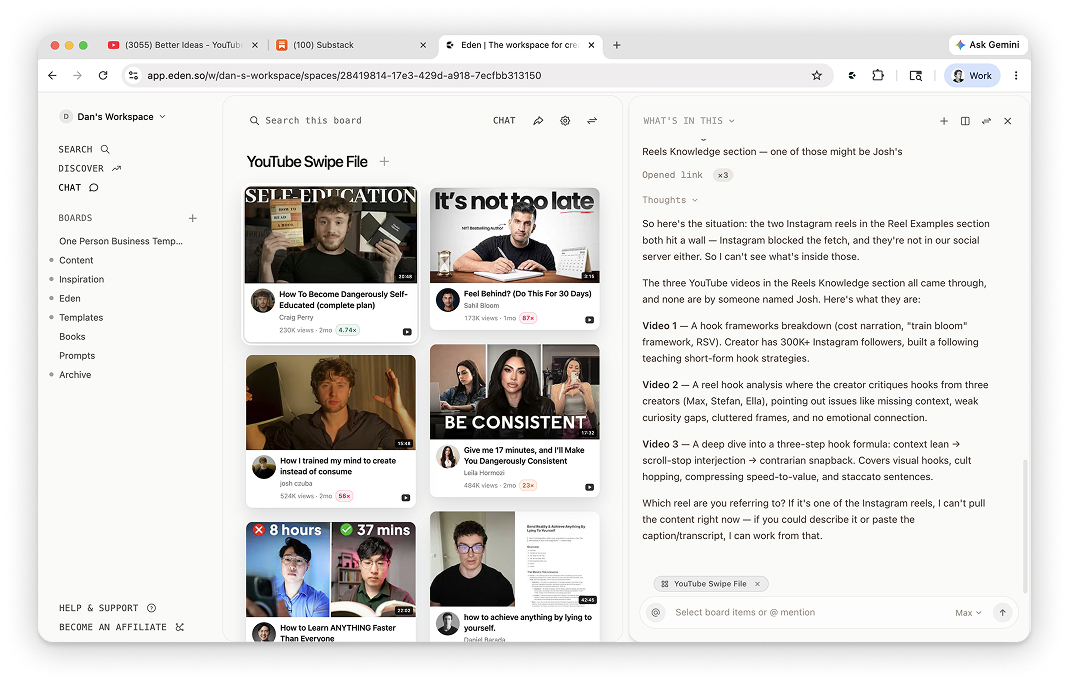Click the chat panel scrollbar
Viewport: 1069px width, 684px height.
click(1025, 526)
